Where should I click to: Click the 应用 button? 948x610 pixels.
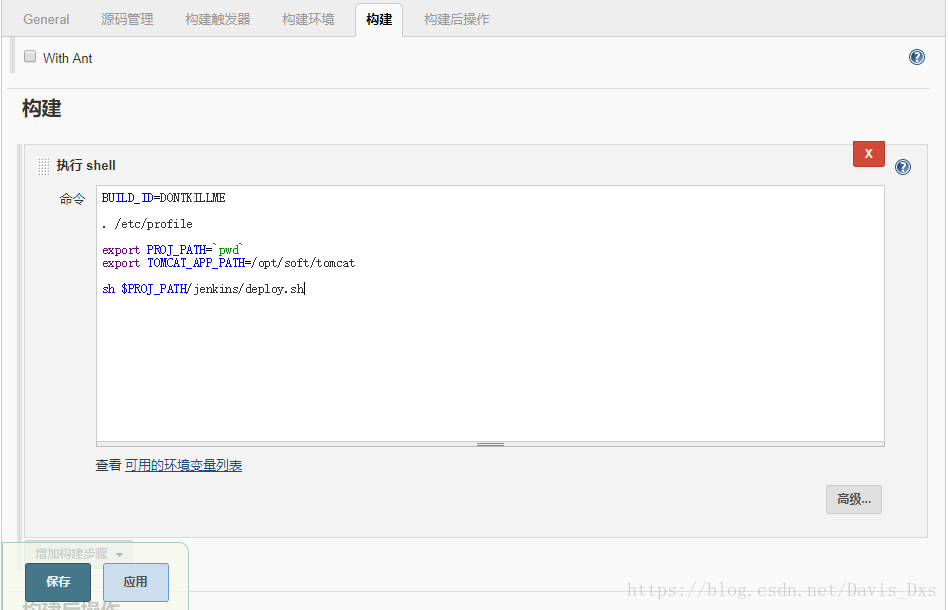pos(135,582)
